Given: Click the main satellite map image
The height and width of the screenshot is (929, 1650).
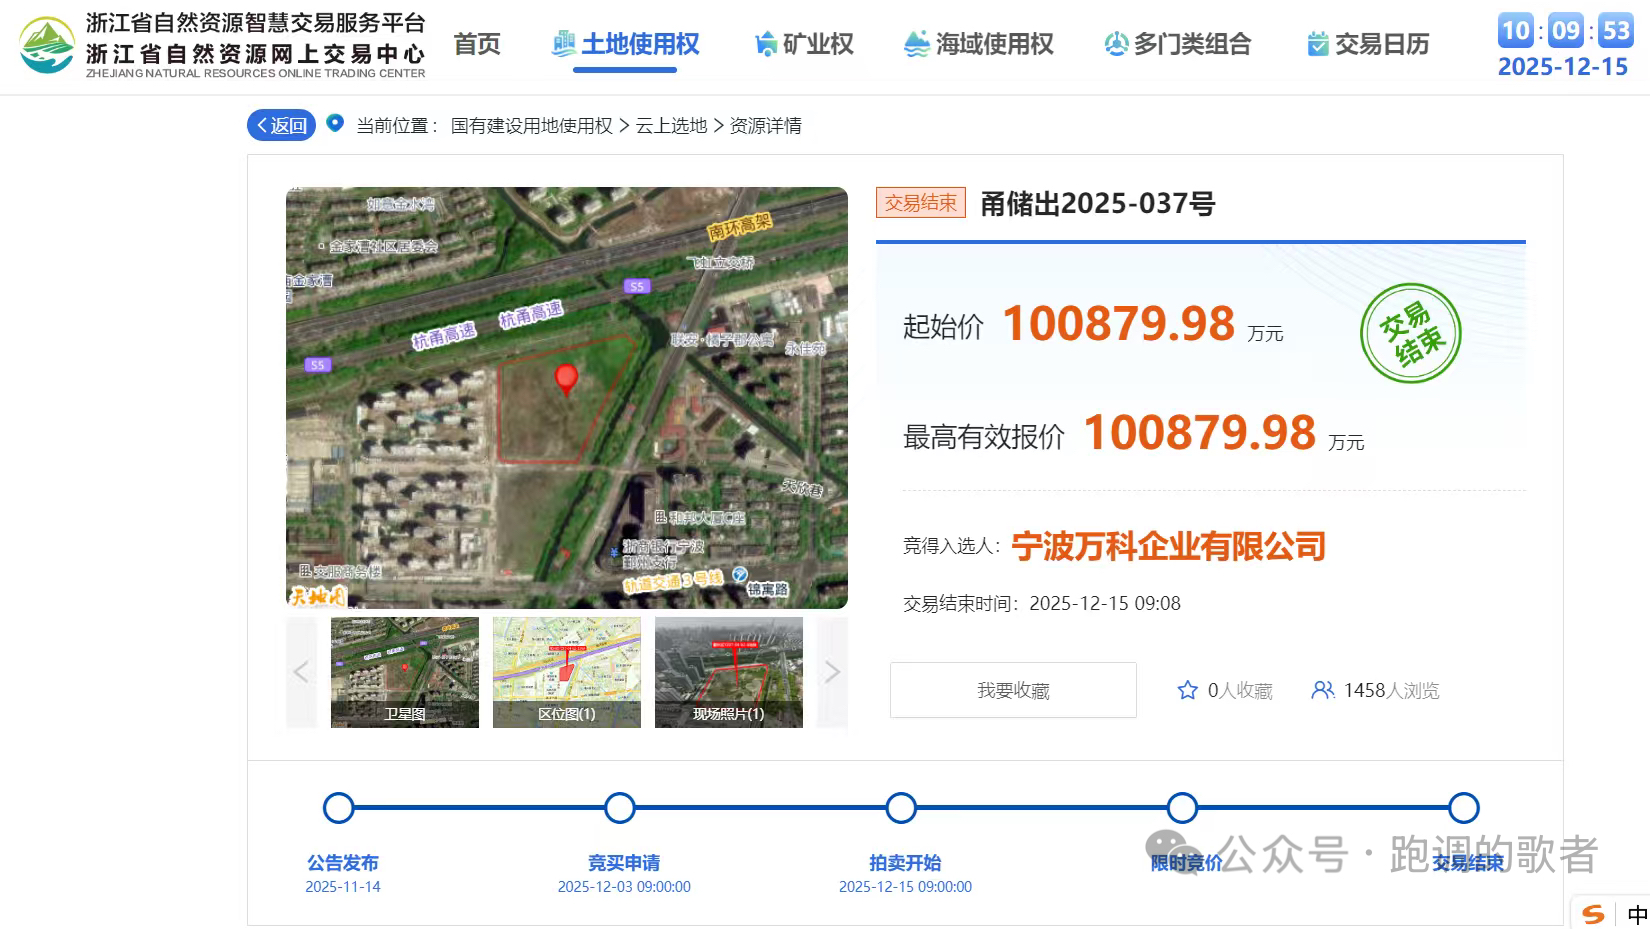Looking at the screenshot, I should (x=567, y=398).
